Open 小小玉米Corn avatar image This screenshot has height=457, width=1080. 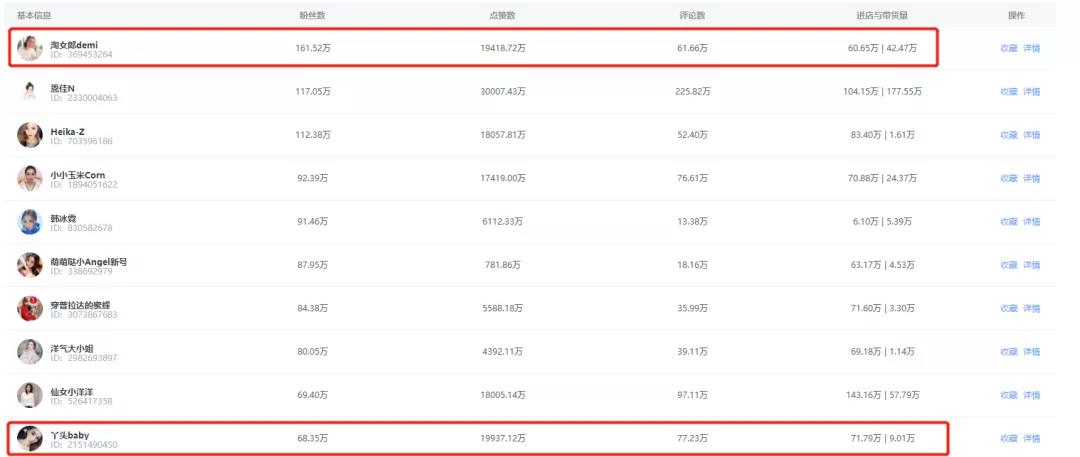pyautogui.click(x=30, y=179)
